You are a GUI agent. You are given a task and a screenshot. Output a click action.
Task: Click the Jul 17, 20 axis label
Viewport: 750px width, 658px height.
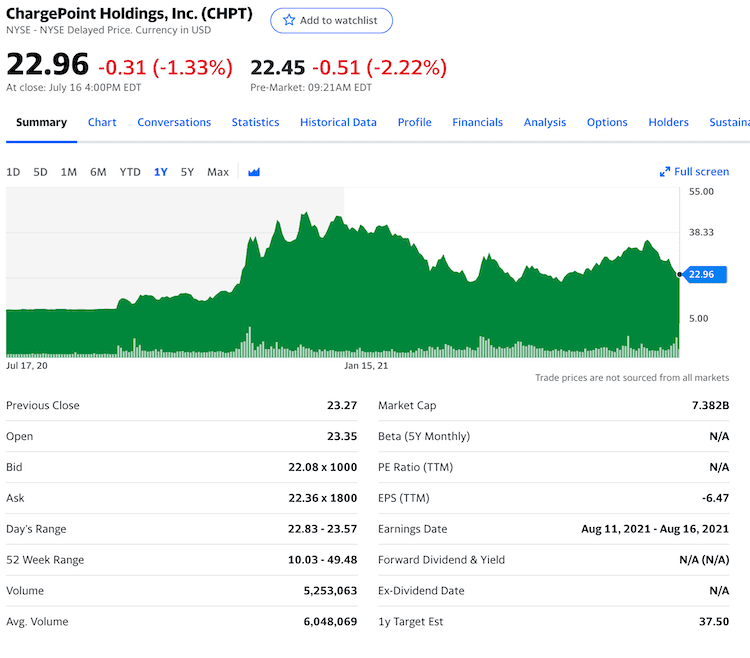27,366
